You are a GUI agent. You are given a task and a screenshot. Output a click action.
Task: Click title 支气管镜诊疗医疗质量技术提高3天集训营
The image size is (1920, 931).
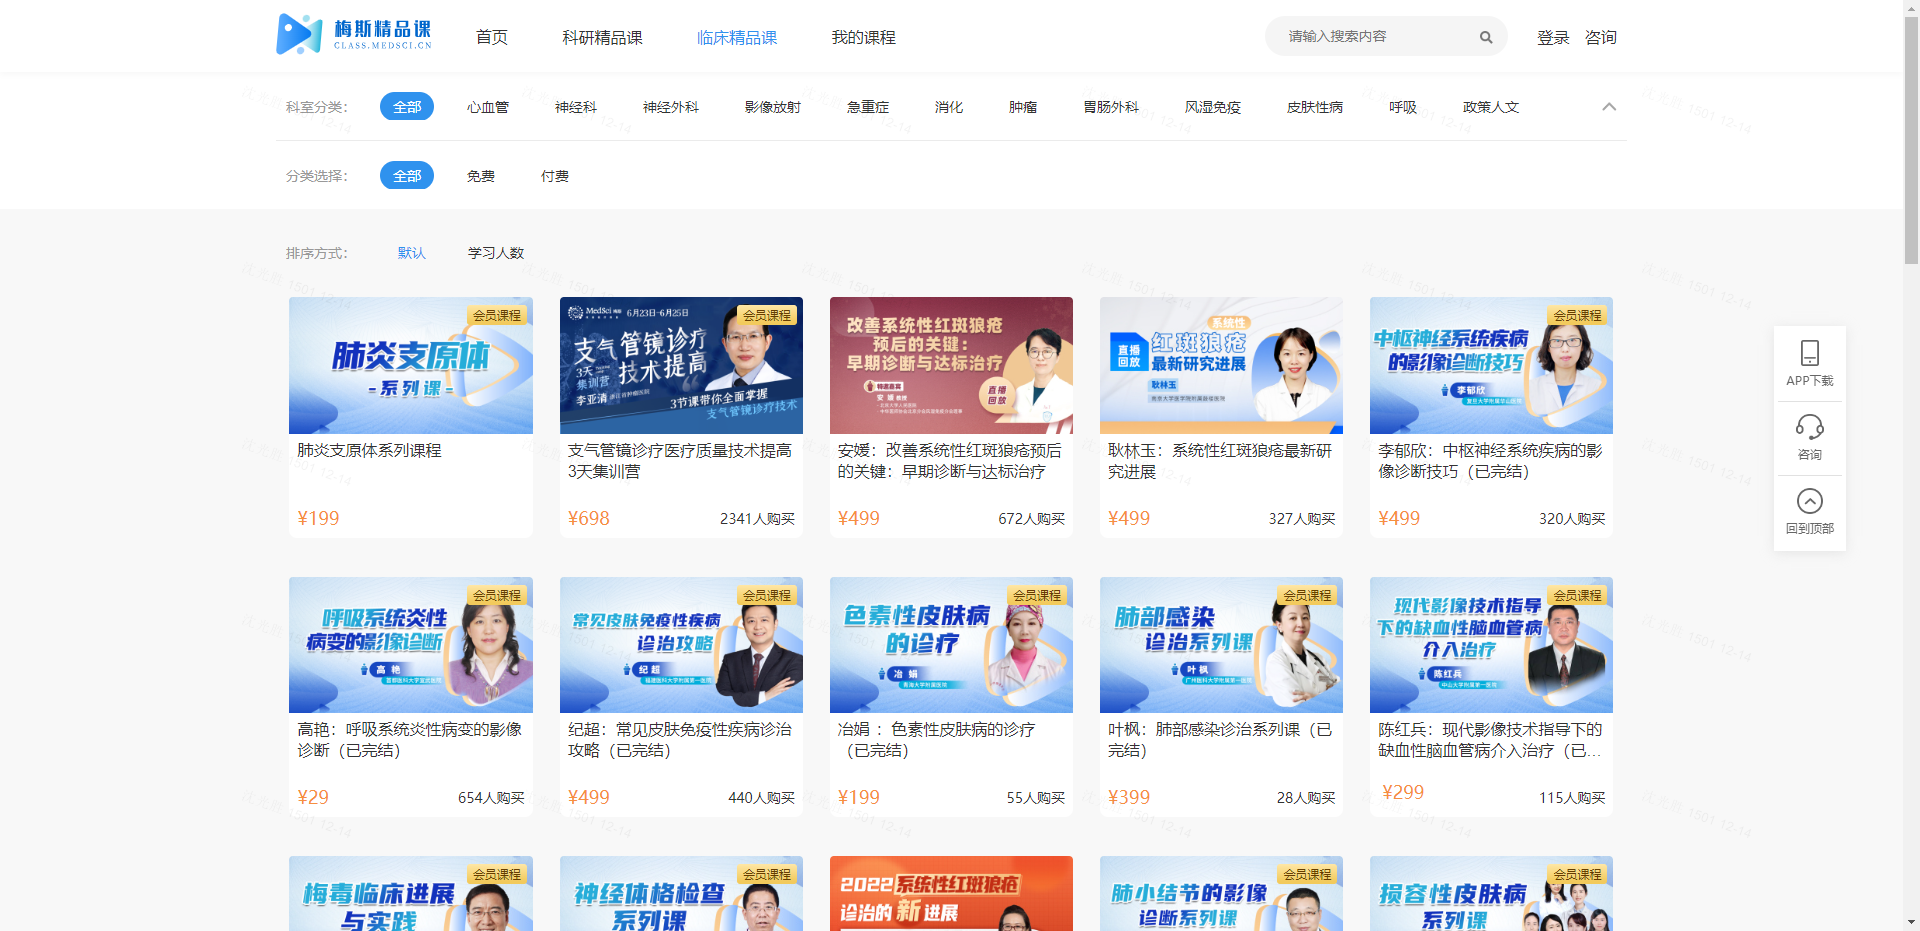(680, 461)
